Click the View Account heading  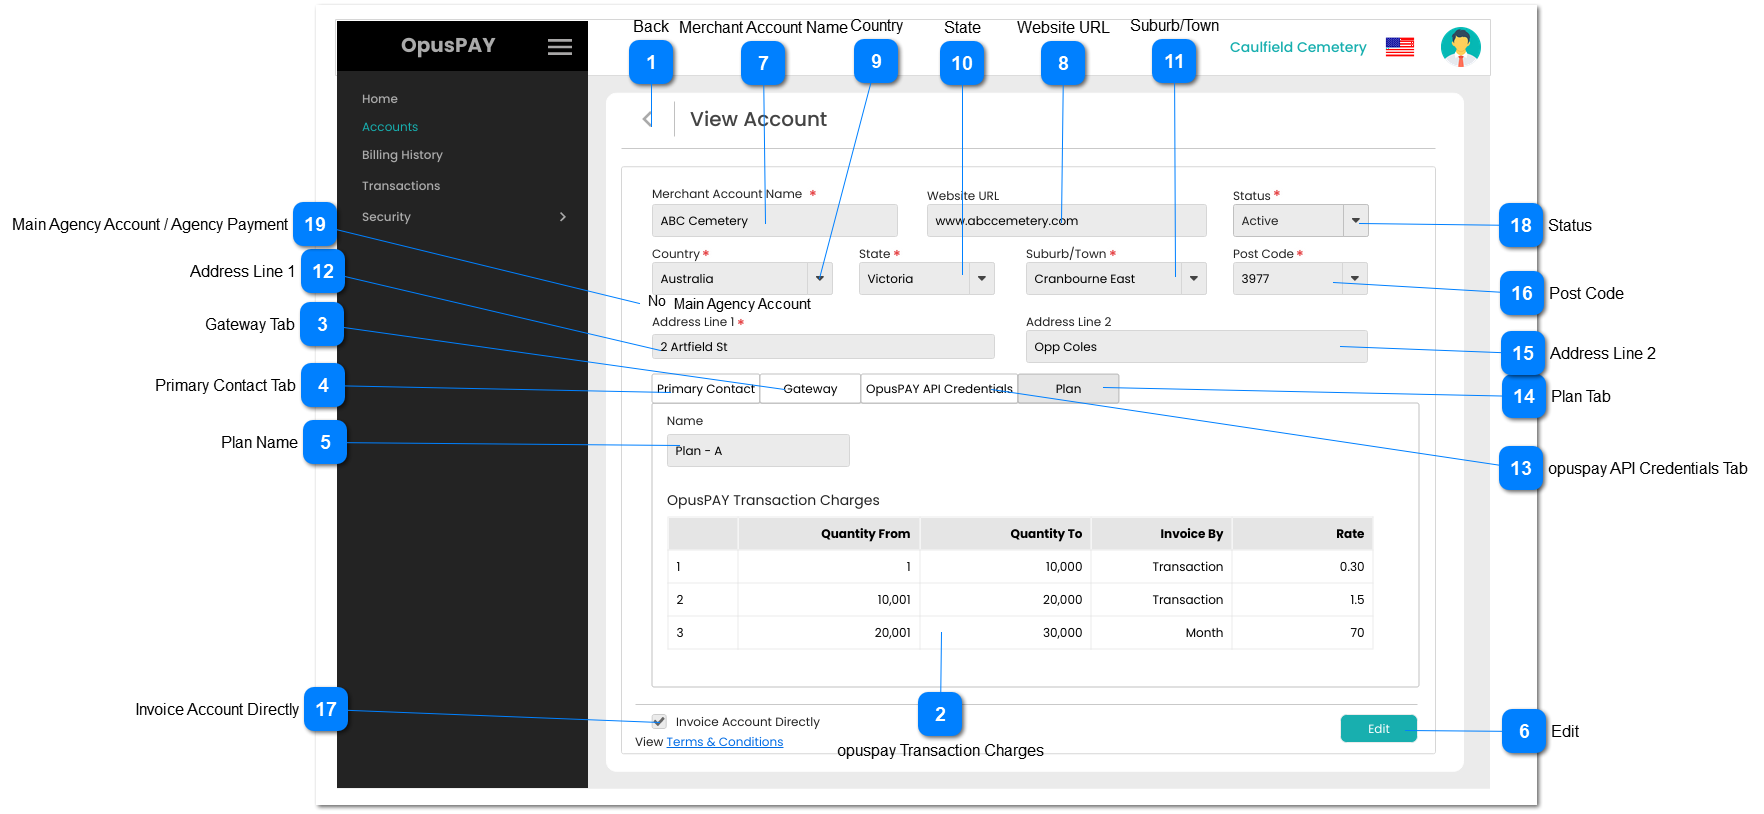tap(758, 119)
